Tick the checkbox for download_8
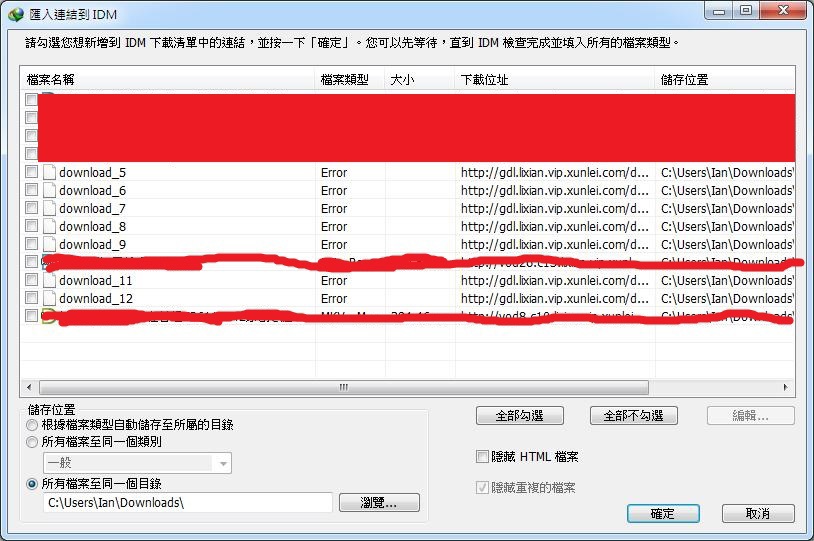This screenshot has height=541, width=814. [x=32, y=226]
